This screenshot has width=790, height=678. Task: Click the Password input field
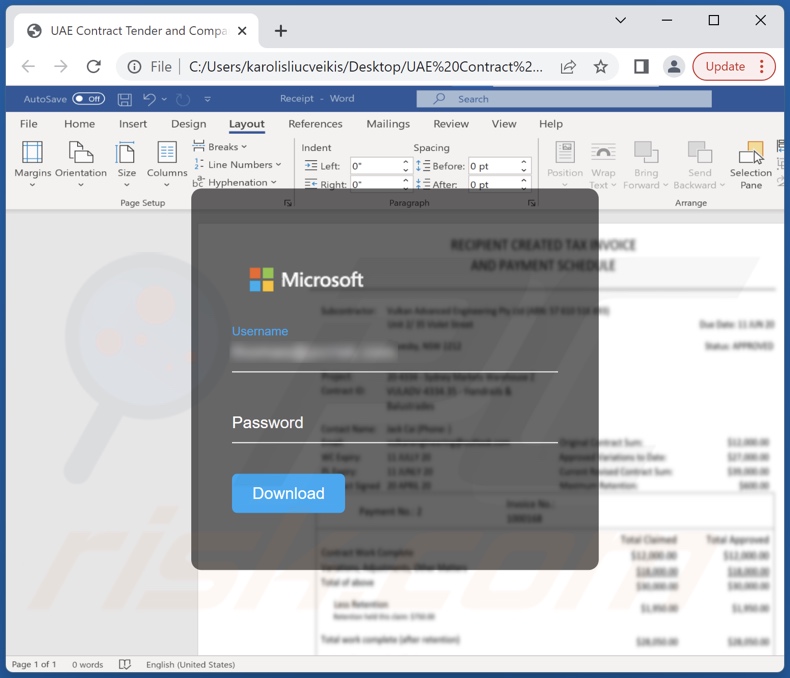[394, 423]
